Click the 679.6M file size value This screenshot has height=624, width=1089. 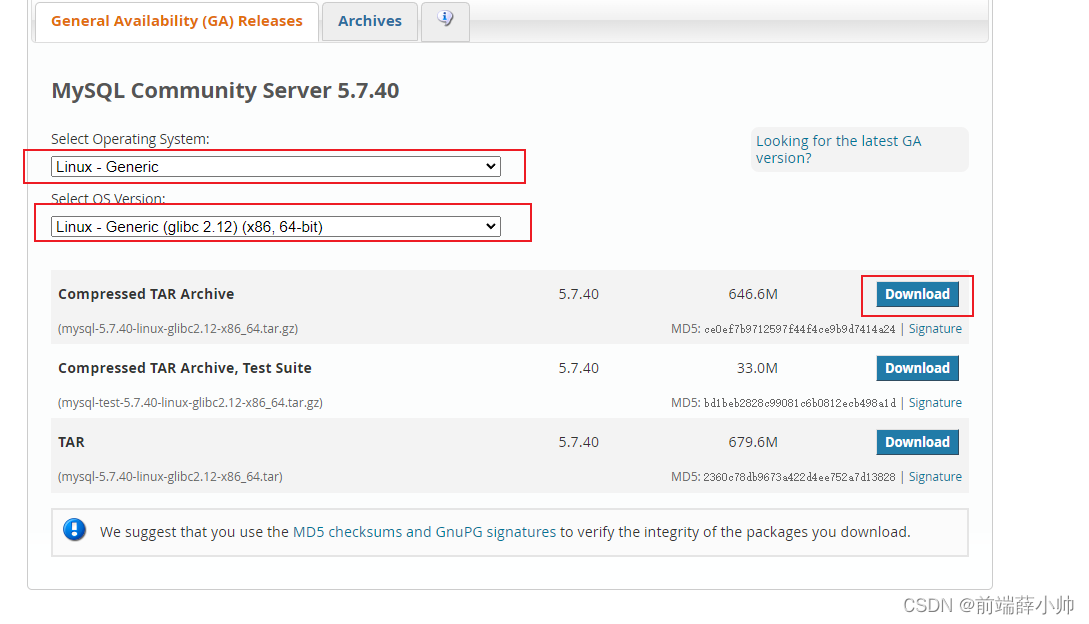pyautogui.click(x=753, y=442)
